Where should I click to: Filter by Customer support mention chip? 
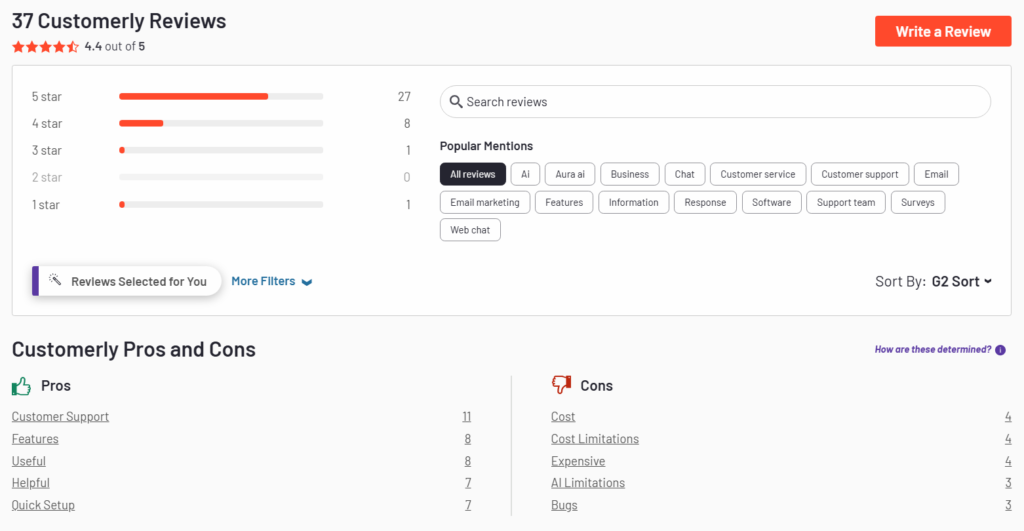coord(859,174)
